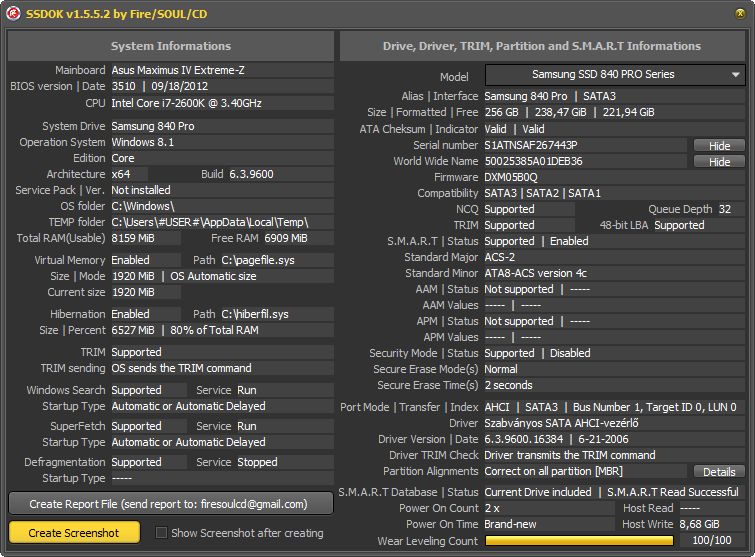Open partition alignment Details
Image resolution: width=755 pixels, height=557 pixels.
coord(719,472)
